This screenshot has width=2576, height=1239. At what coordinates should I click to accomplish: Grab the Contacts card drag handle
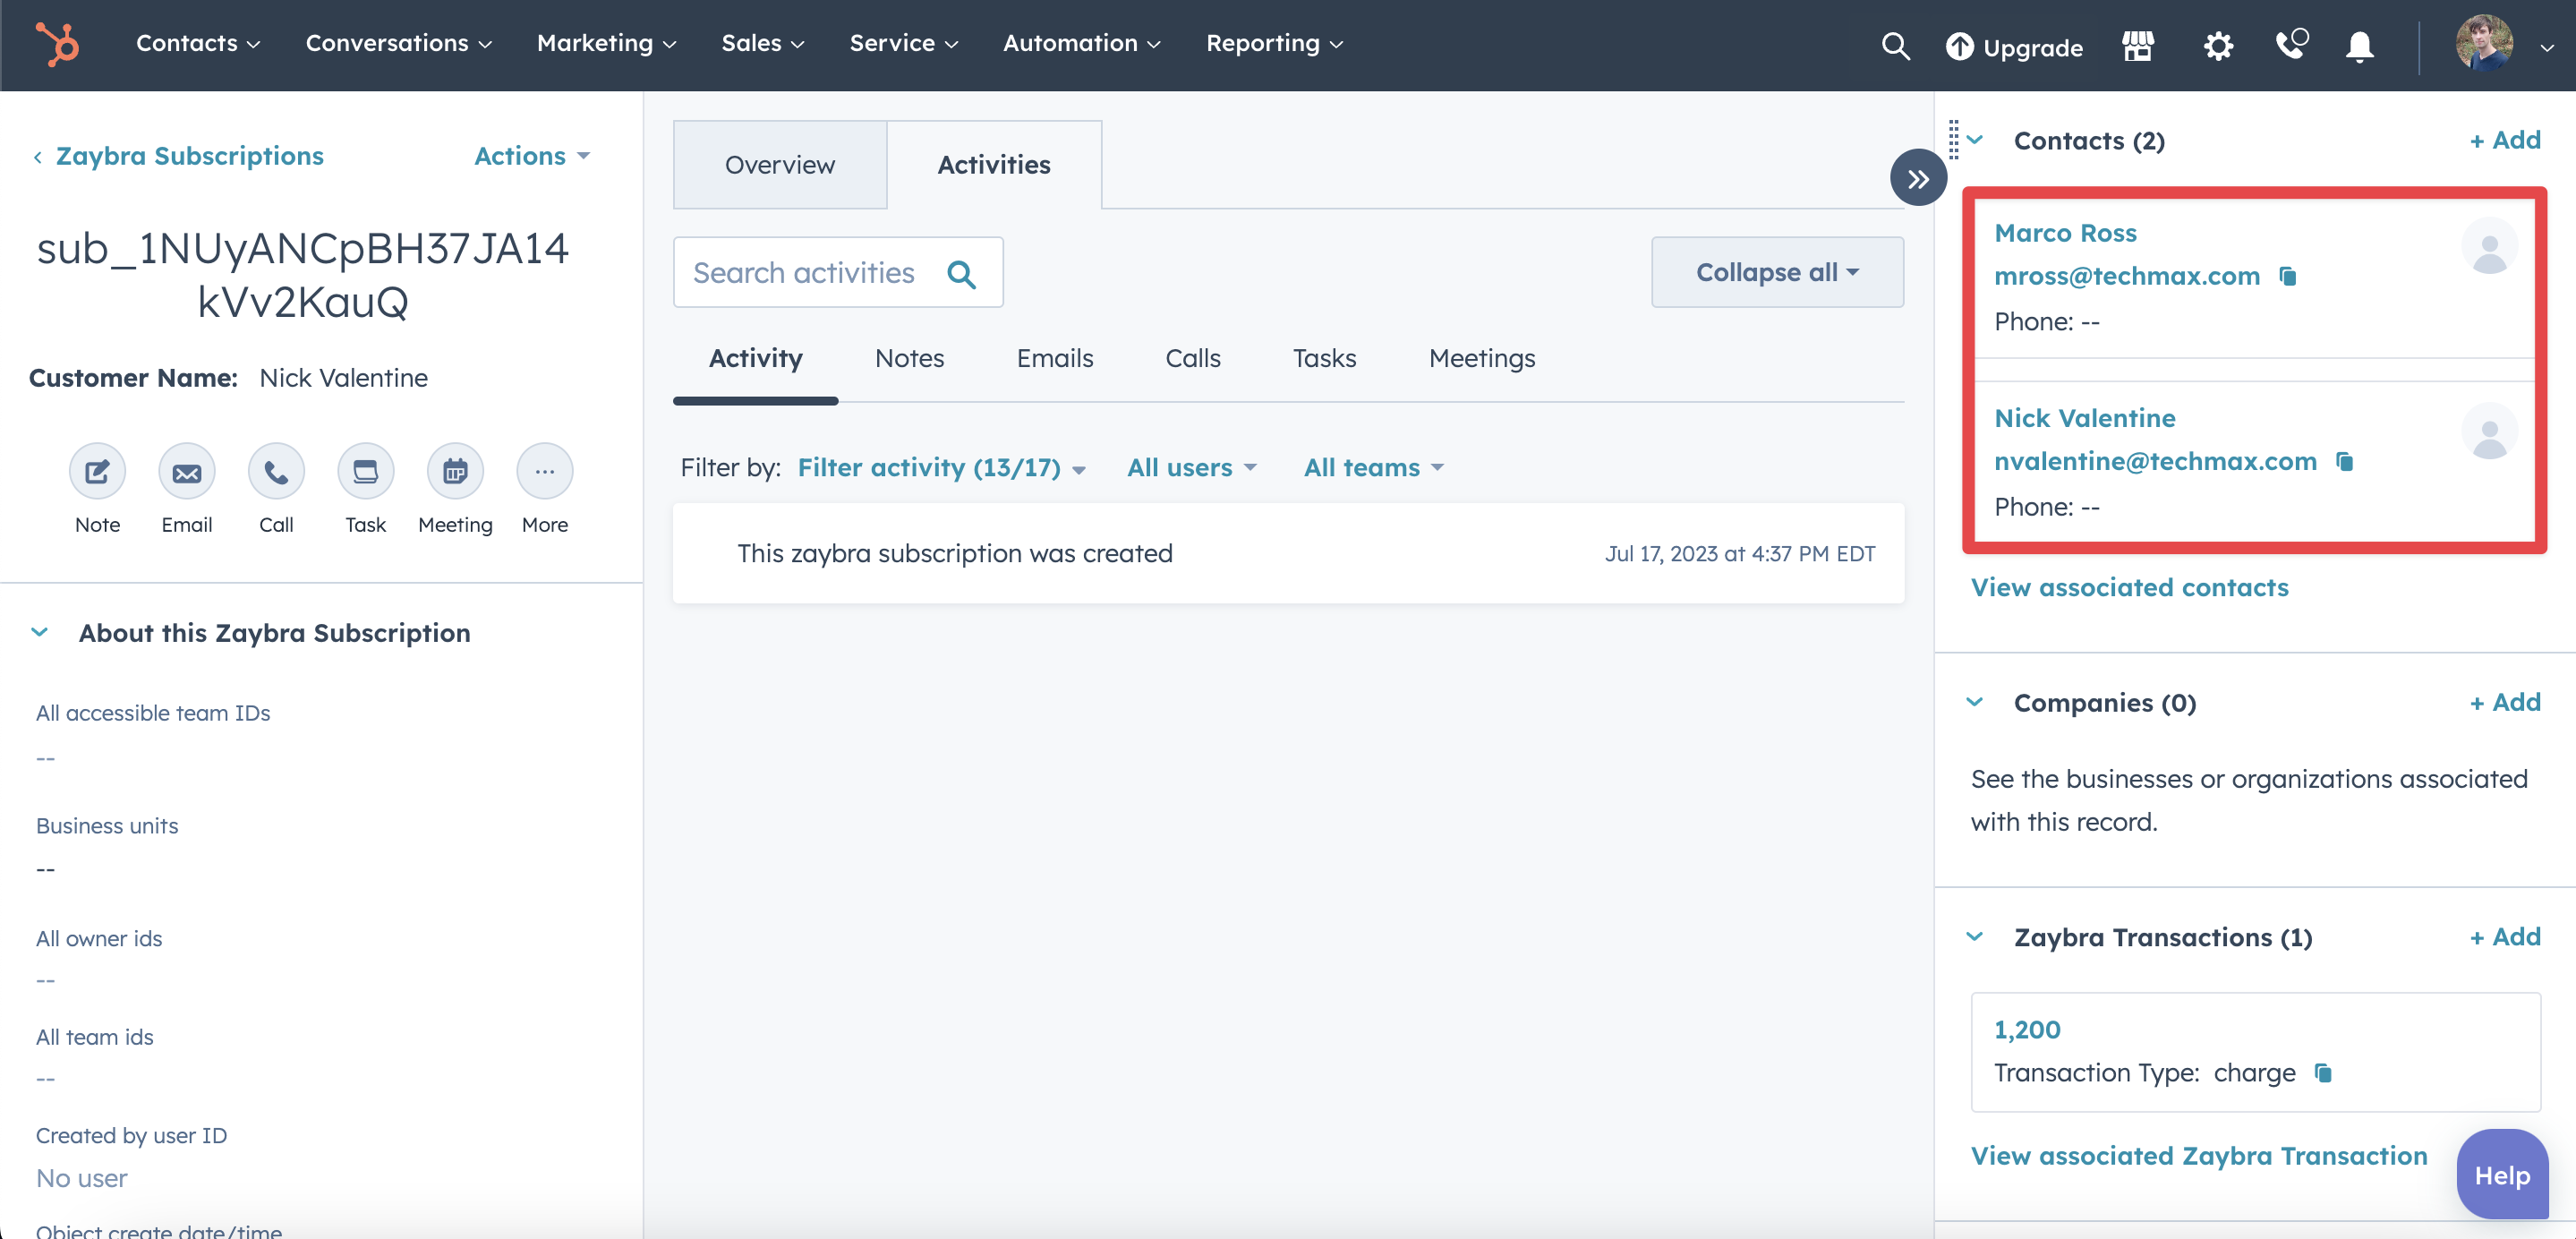click(1953, 140)
